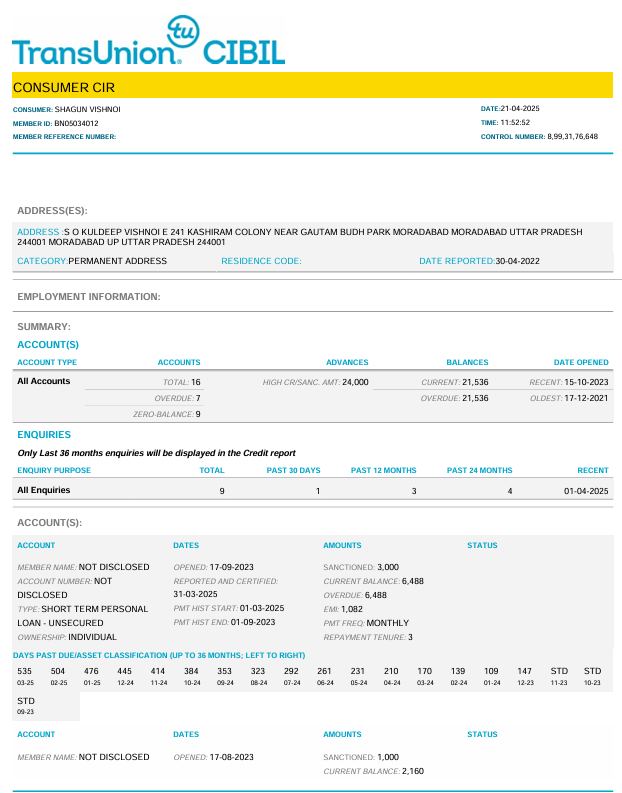Click the ADVANCES column header
Image resolution: width=622 pixels, height=793 pixels.
tap(347, 362)
